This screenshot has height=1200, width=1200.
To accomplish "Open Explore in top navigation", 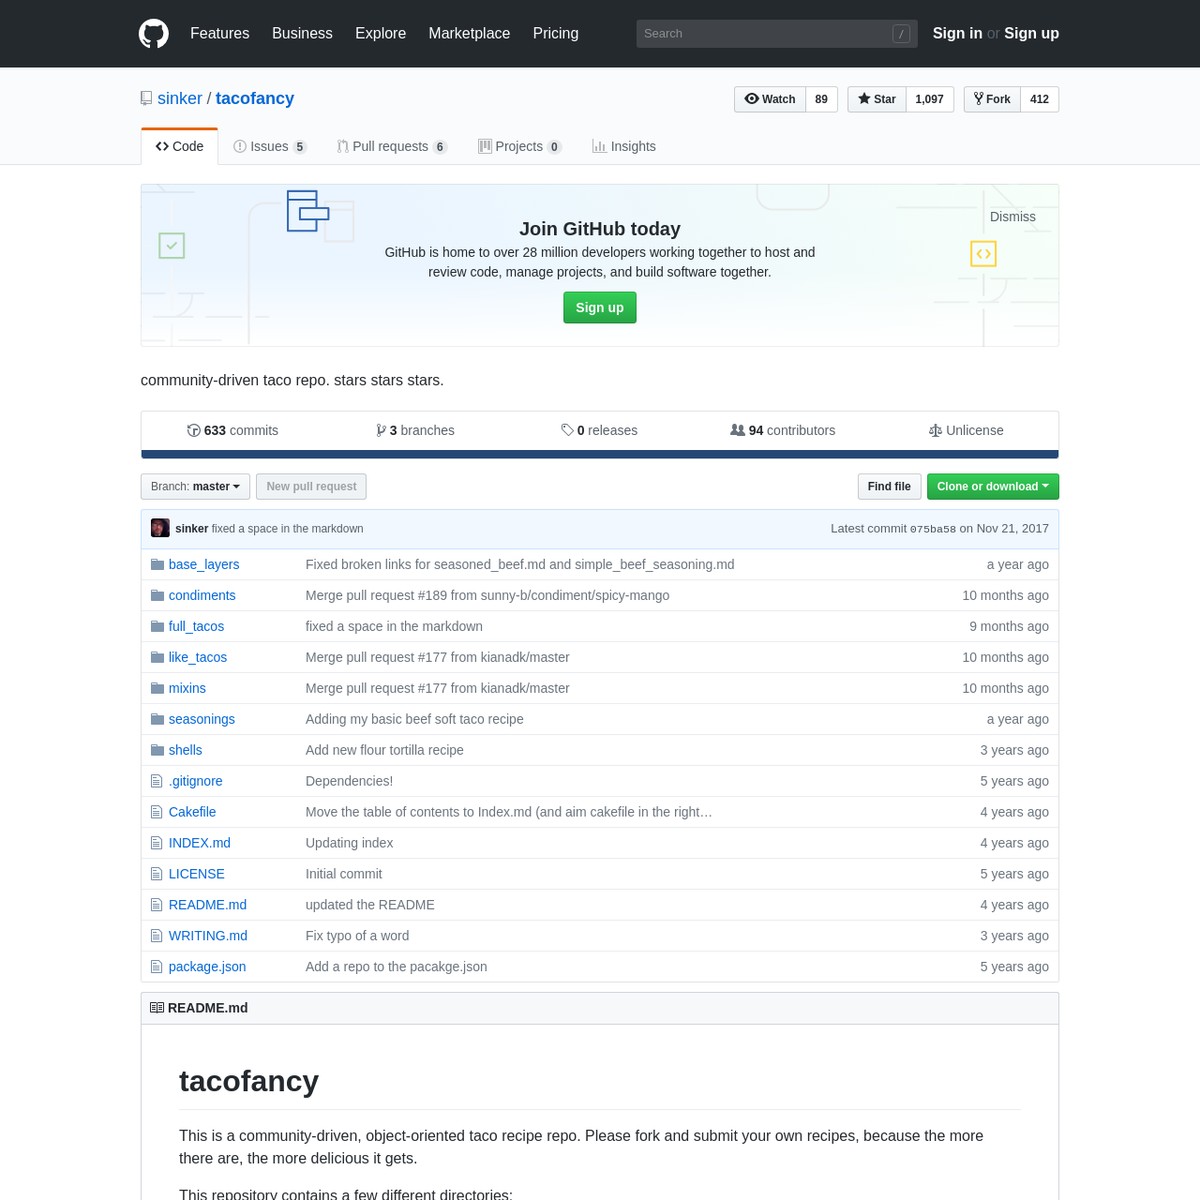I will tap(381, 33).
